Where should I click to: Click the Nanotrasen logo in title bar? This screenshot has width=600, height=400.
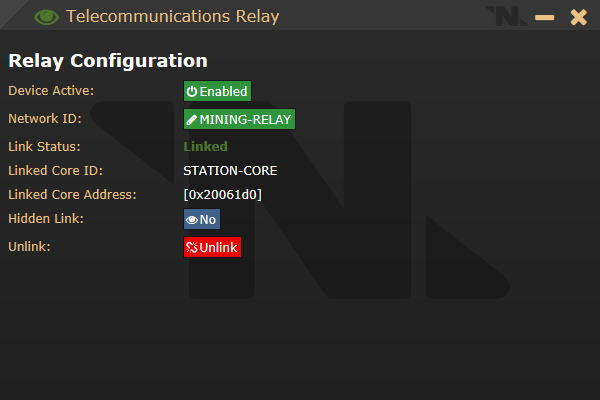pos(506,16)
